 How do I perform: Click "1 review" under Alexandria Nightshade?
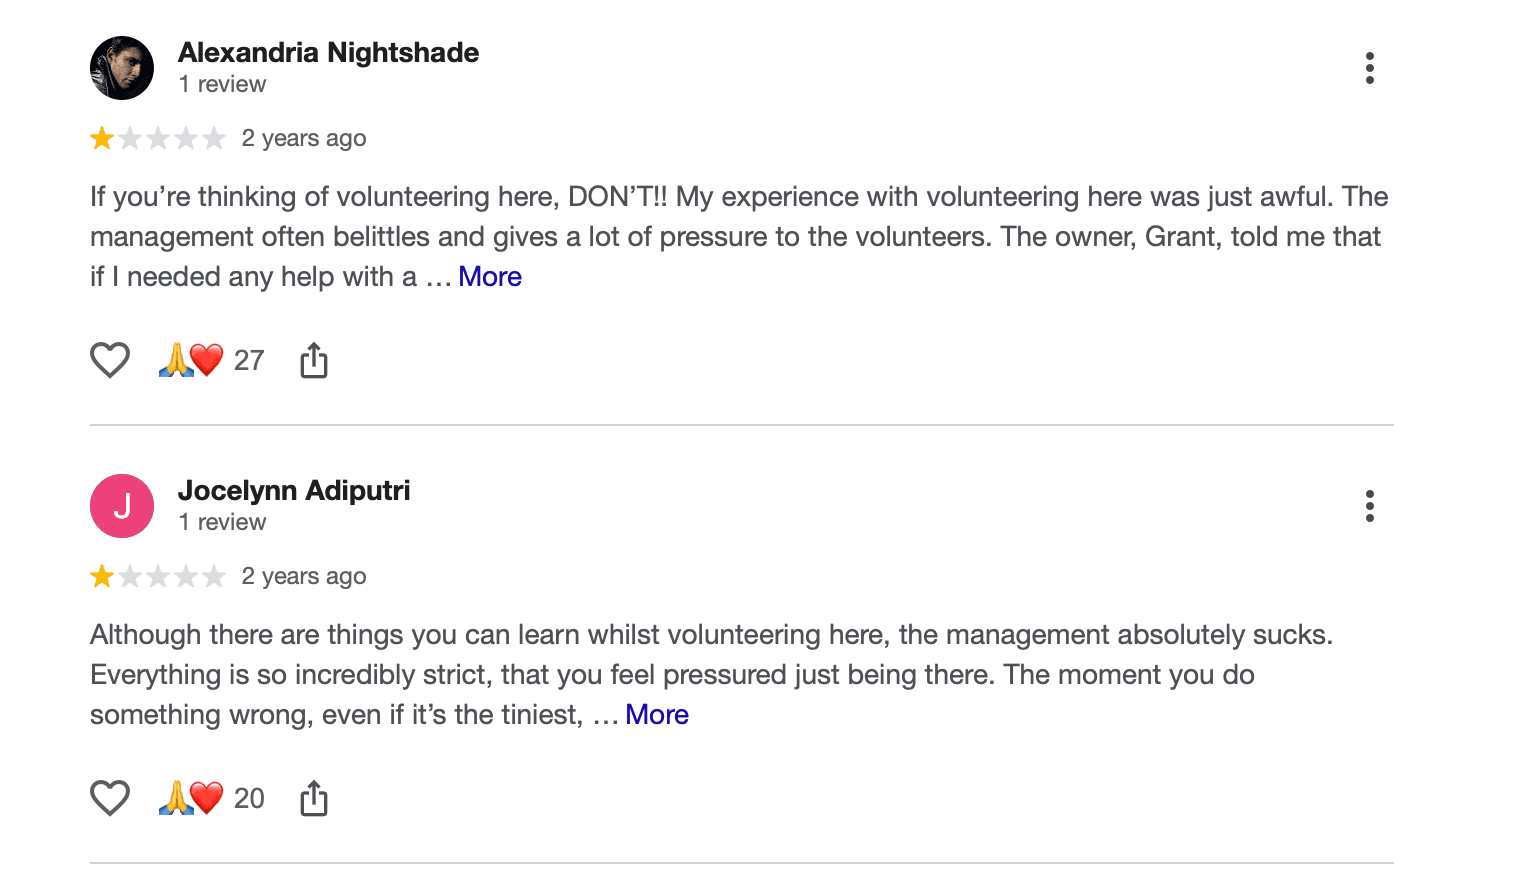[x=222, y=85]
